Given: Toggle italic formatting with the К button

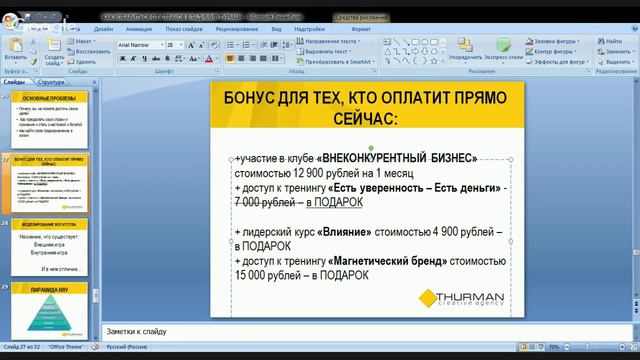Looking at the screenshot, I should (133, 59).
